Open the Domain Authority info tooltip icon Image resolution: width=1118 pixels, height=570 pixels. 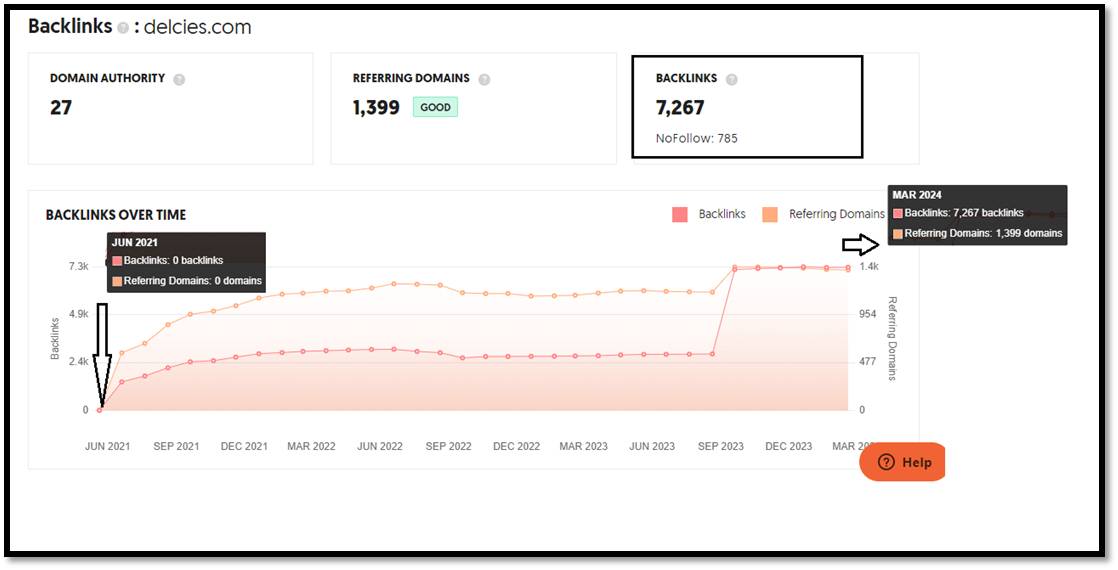coord(179,79)
